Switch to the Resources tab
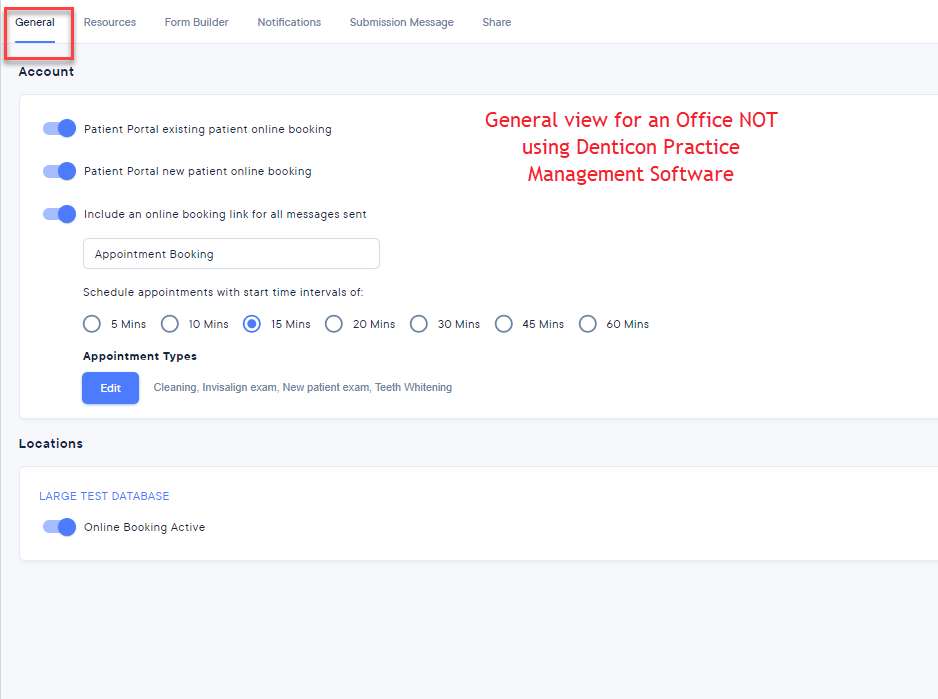Screen dimensions: 938x699 (110, 22)
